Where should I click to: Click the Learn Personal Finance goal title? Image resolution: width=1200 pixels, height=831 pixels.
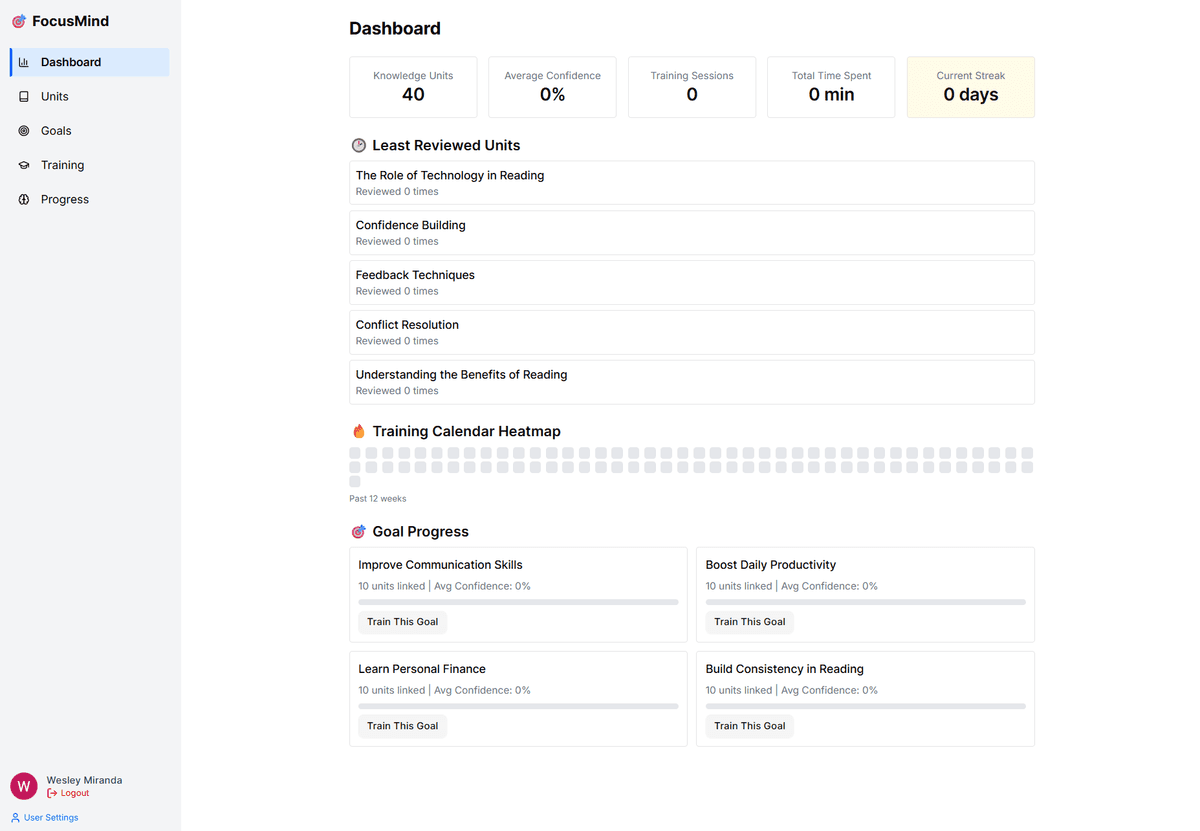[422, 669]
